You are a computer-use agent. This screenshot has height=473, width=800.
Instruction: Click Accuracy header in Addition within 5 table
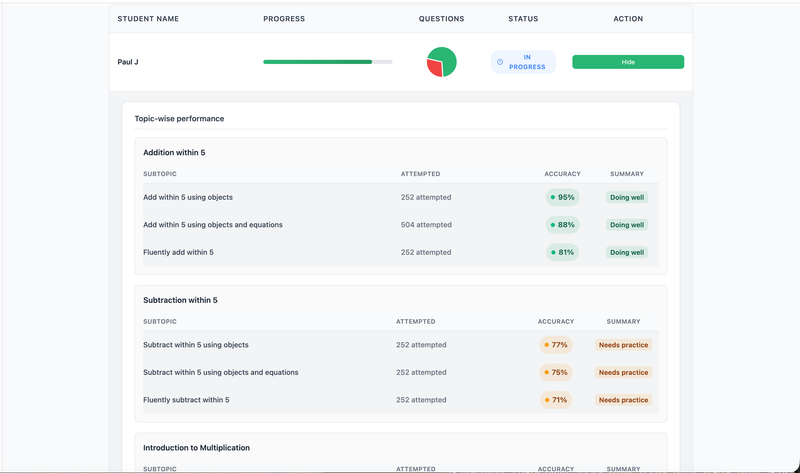562,174
